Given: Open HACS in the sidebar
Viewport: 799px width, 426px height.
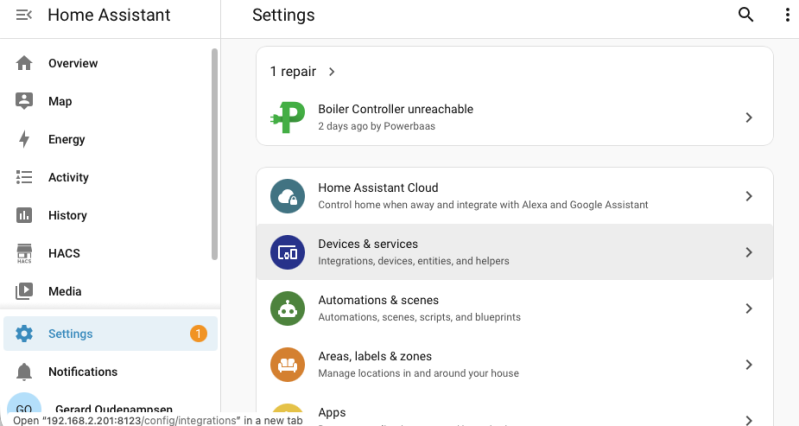Looking at the screenshot, I should (x=110, y=253).
